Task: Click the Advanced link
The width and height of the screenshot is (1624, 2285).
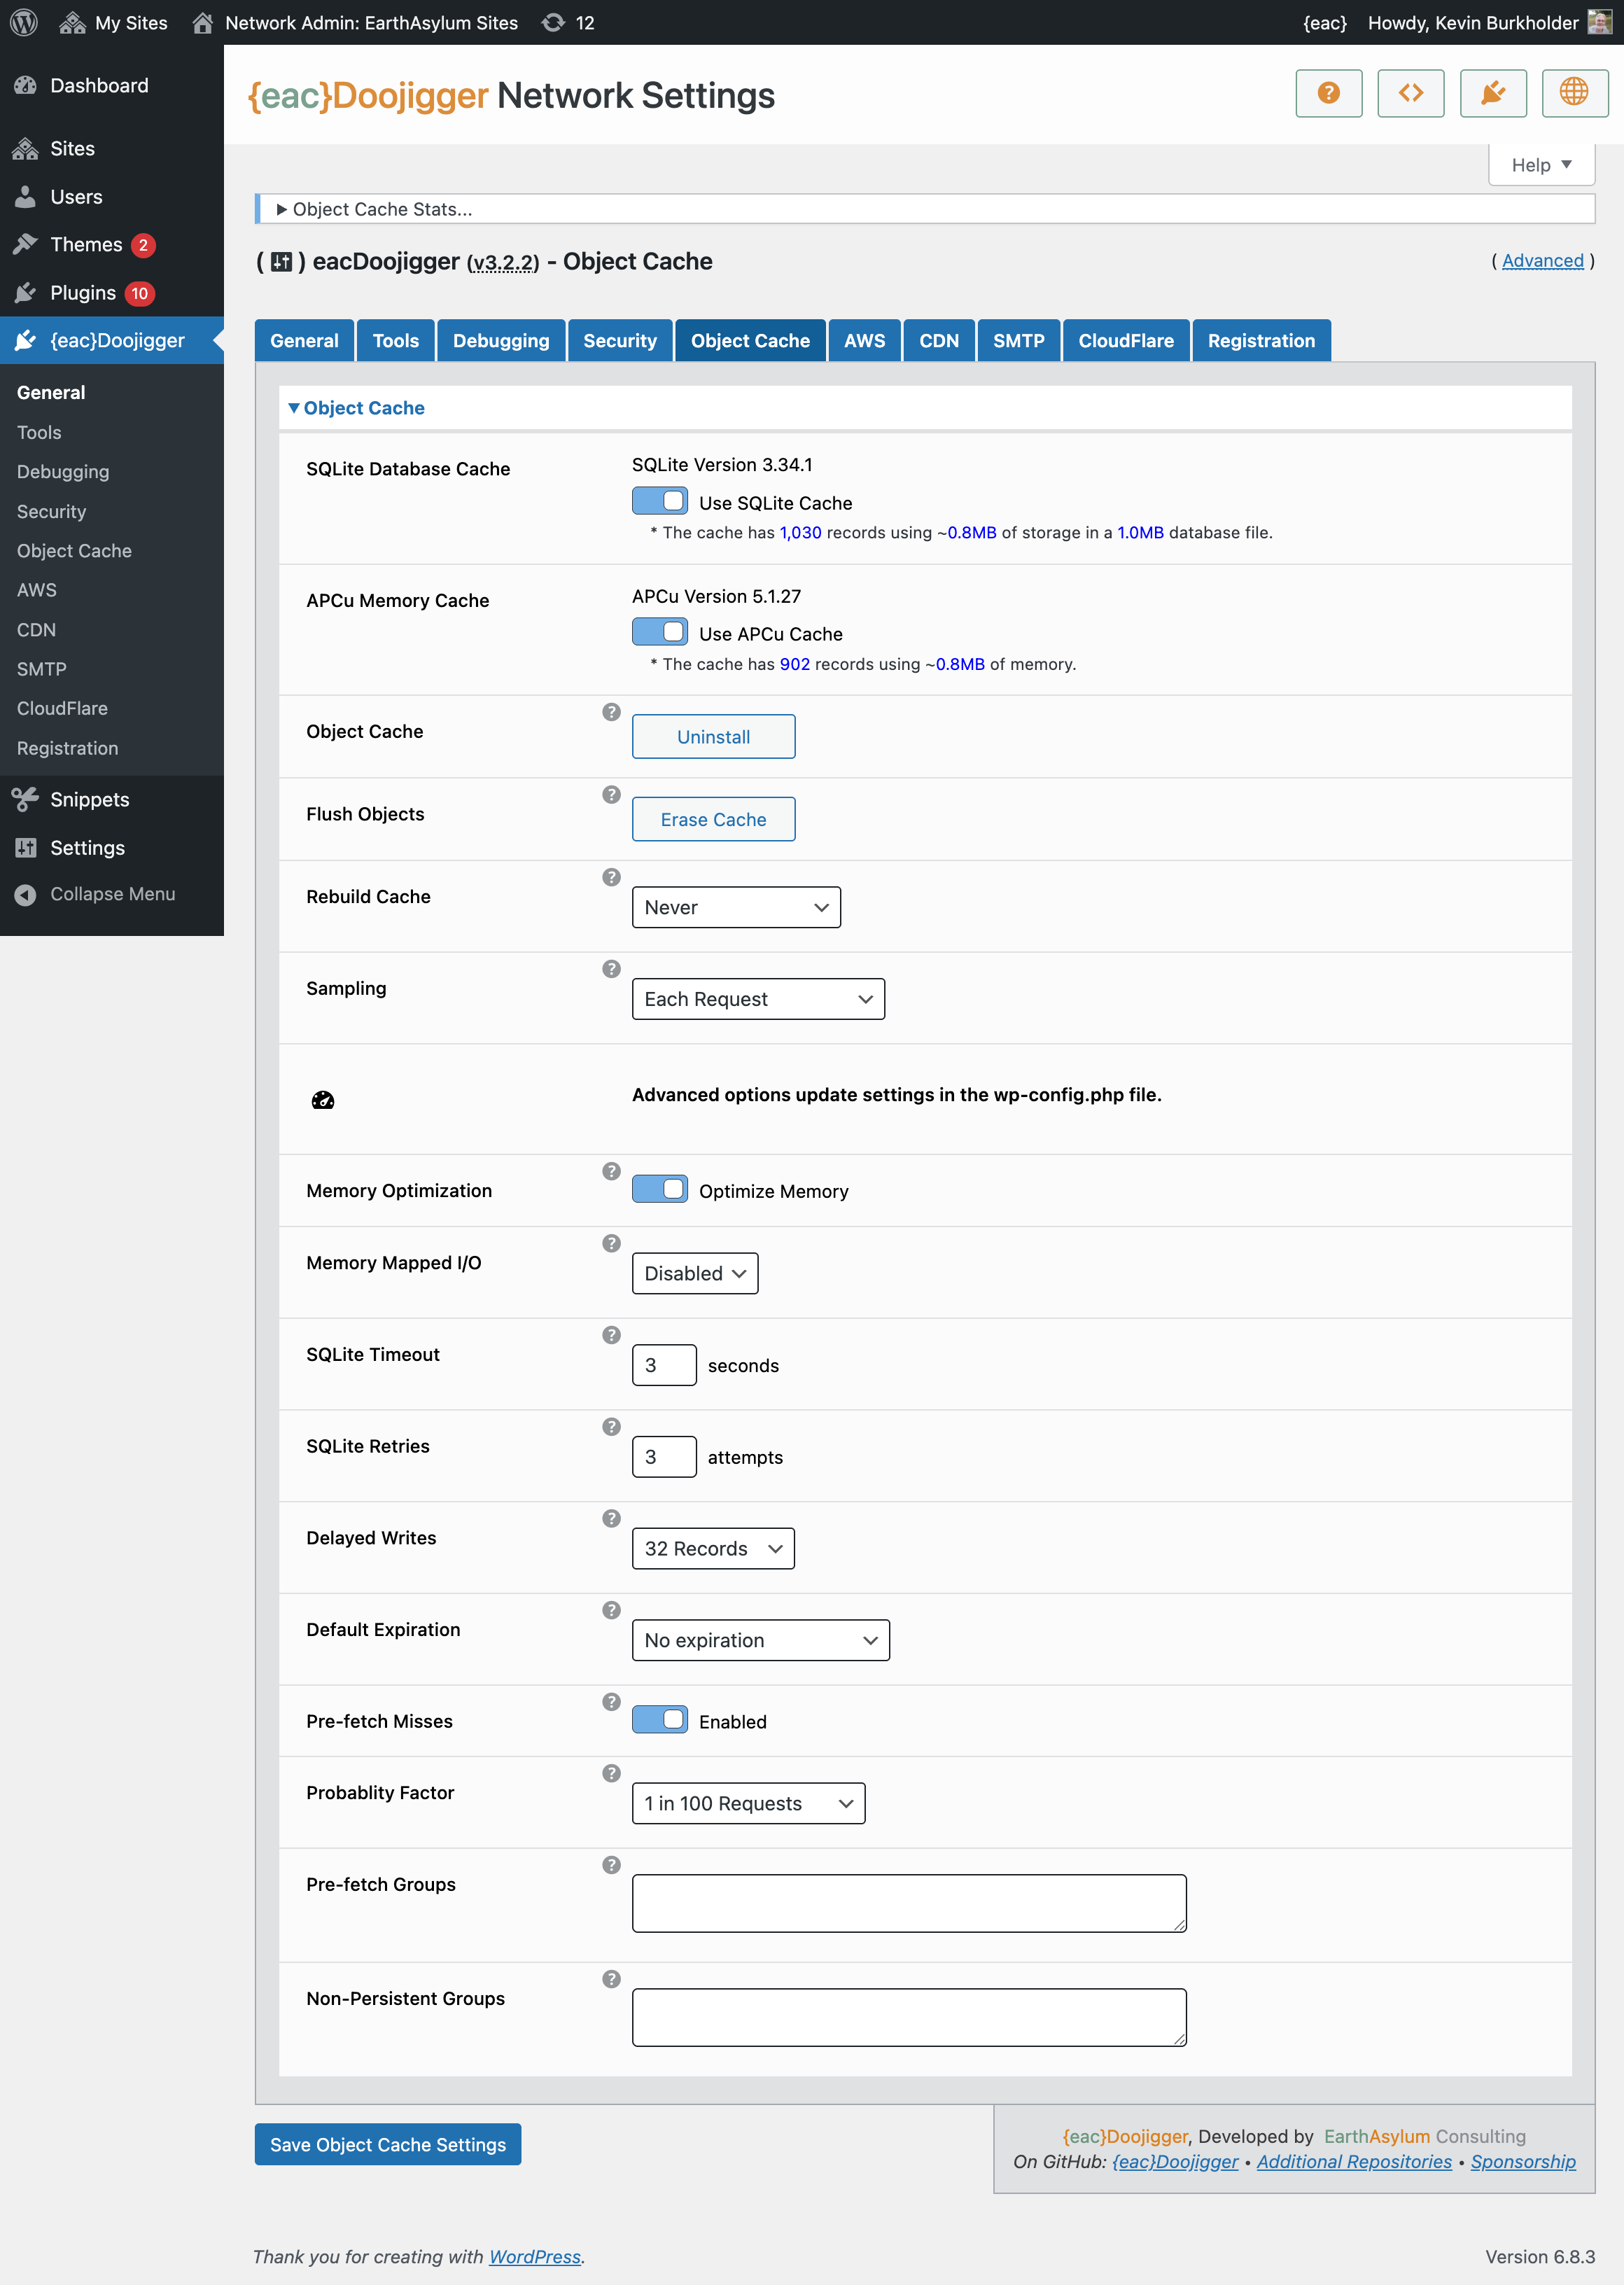Action: (1542, 261)
